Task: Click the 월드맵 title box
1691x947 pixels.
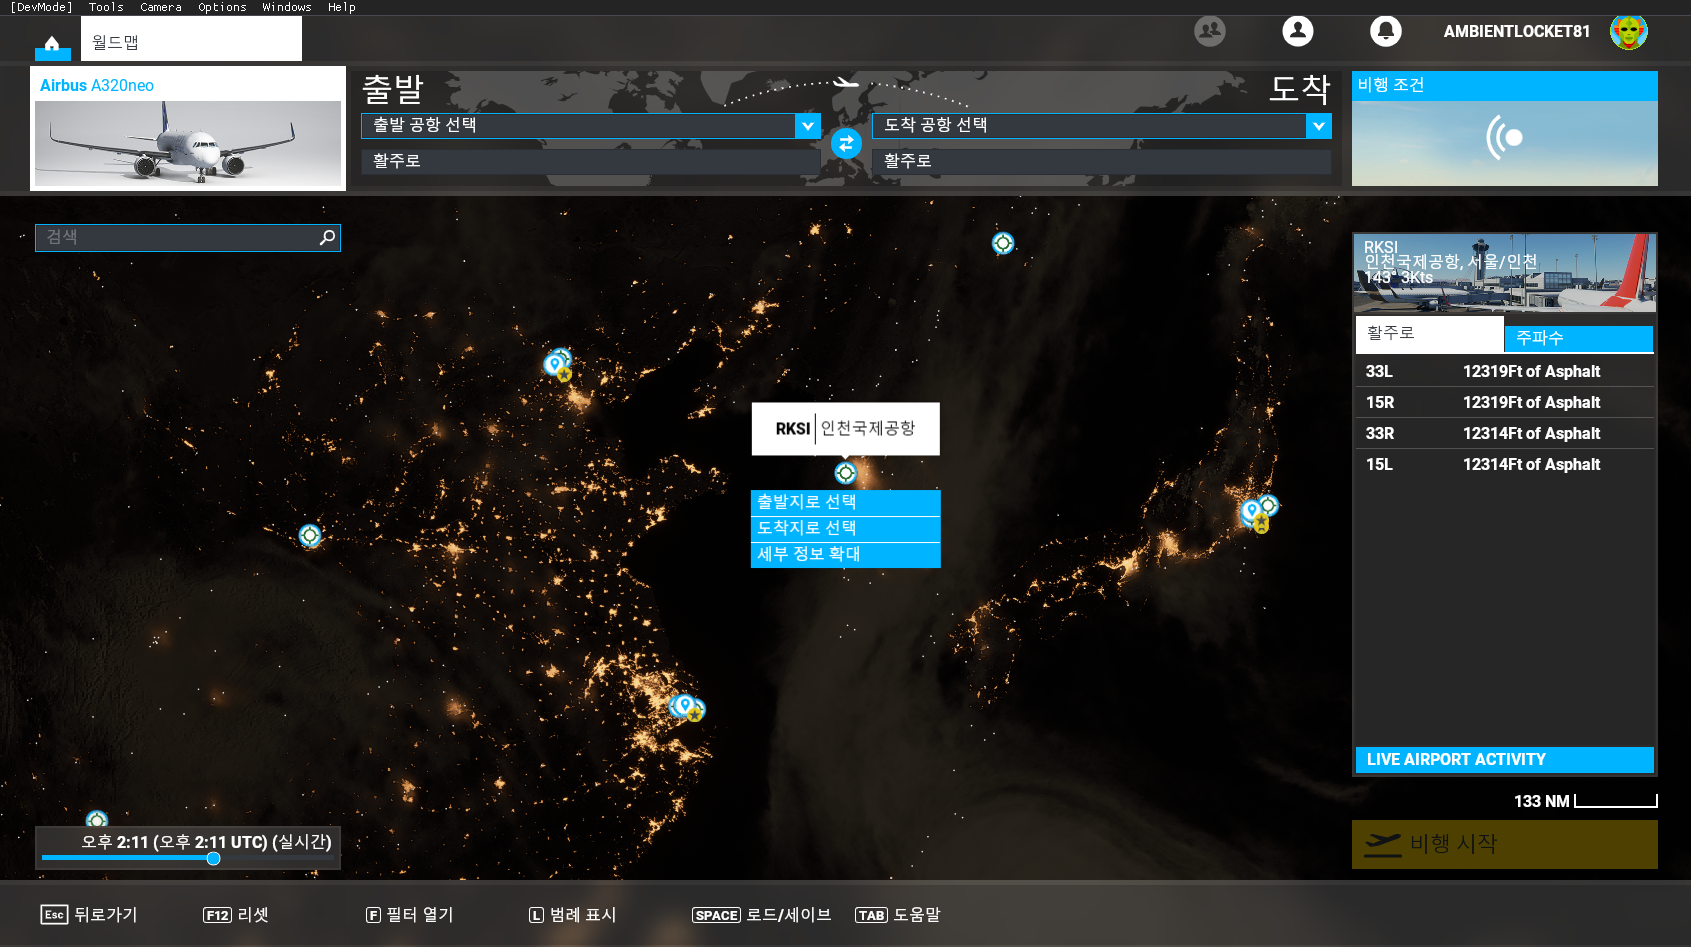Action: pyautogui.click(x=191, y=39)
